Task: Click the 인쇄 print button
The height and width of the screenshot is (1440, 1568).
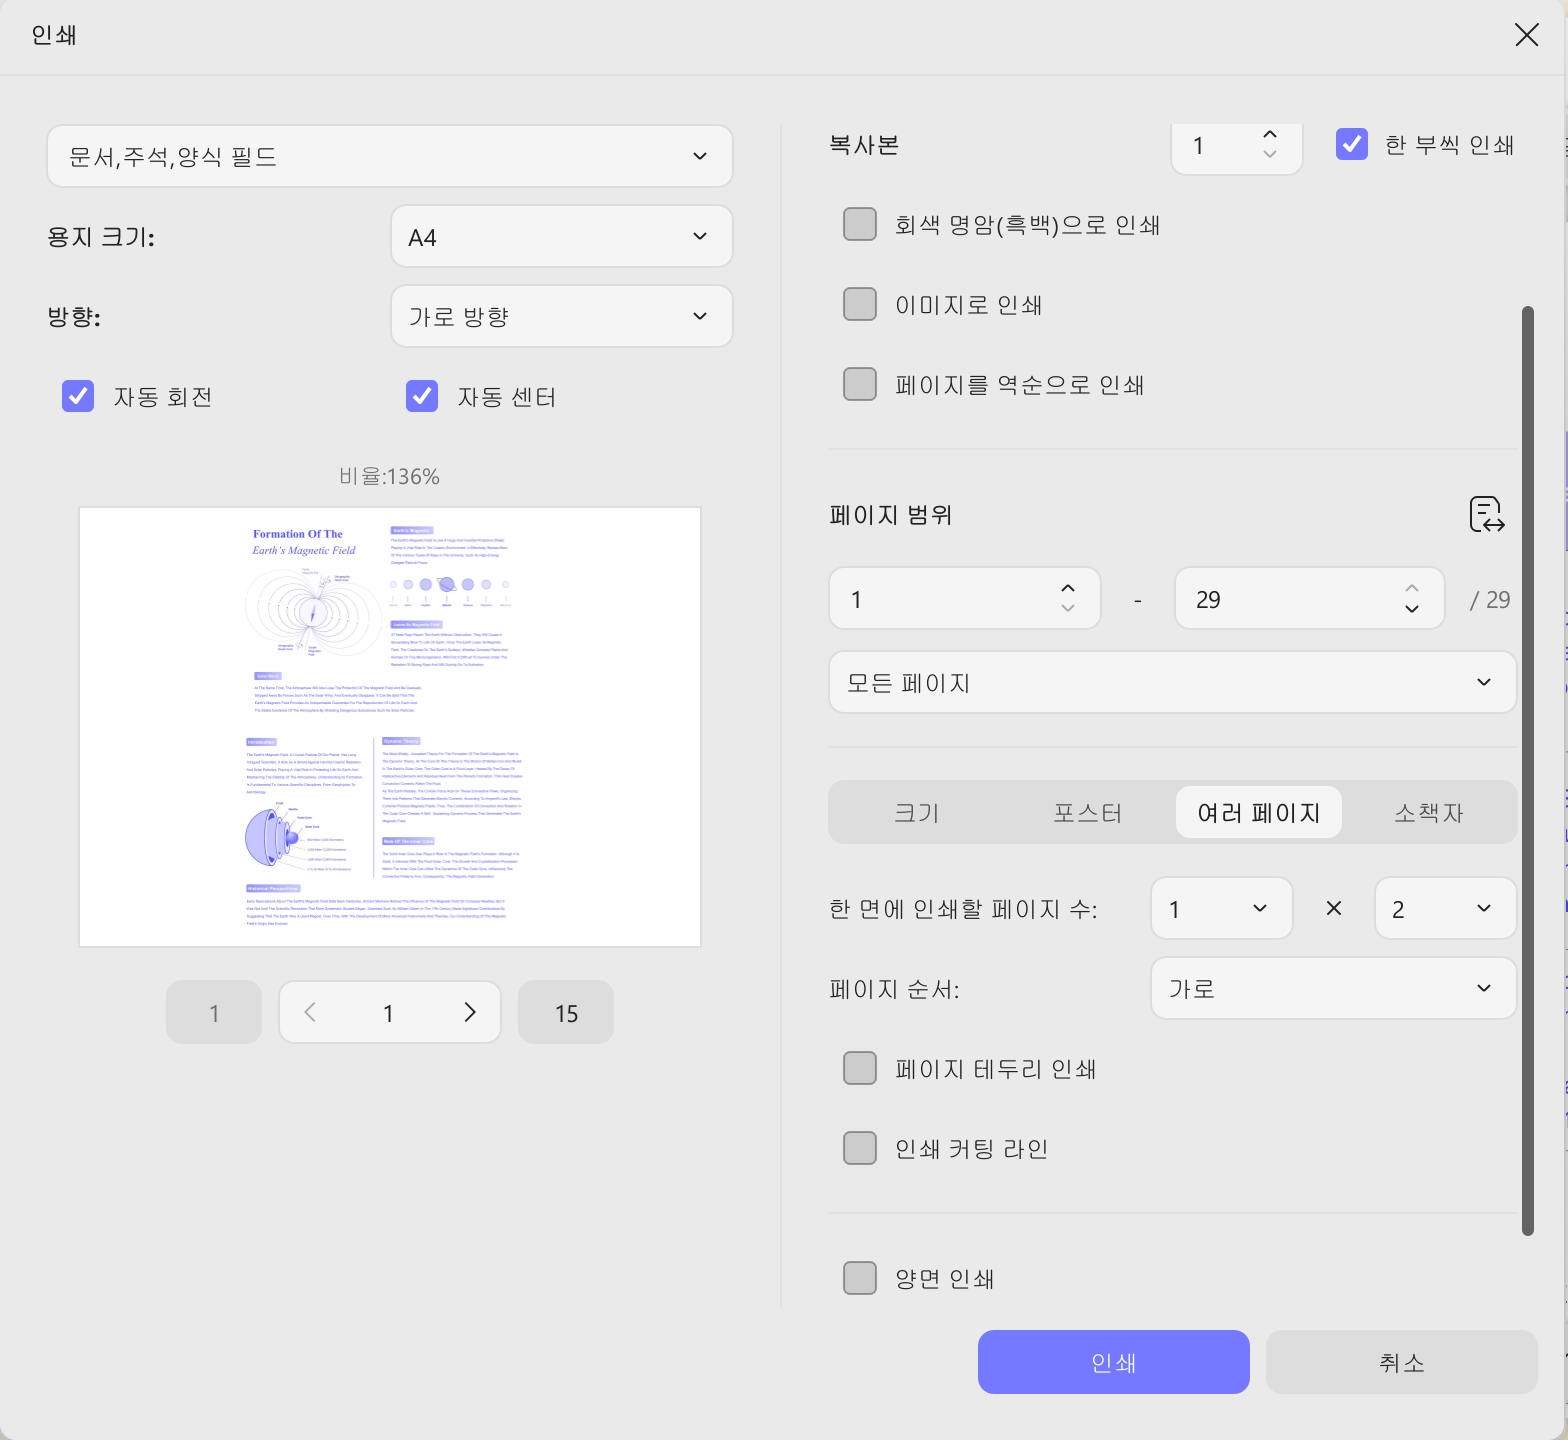Action: [x=1114, y=1362]
